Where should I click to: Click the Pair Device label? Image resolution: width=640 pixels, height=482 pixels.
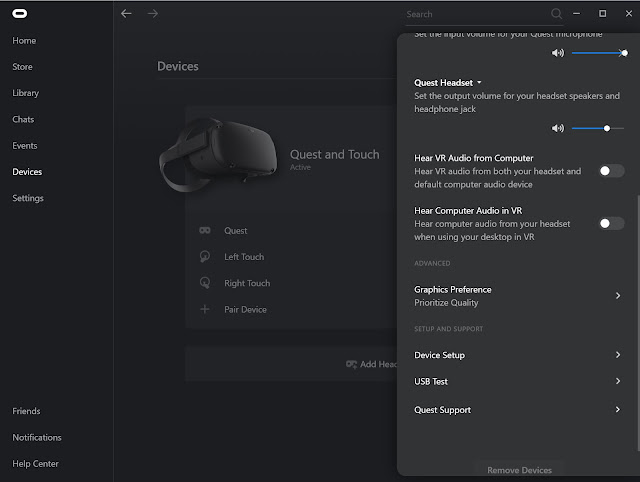point(245,309)
